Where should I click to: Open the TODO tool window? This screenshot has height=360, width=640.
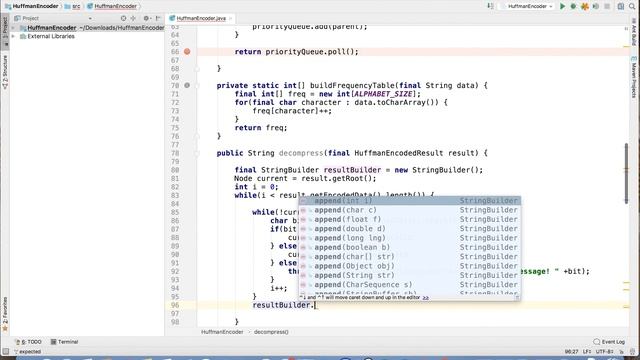(29, 342)
